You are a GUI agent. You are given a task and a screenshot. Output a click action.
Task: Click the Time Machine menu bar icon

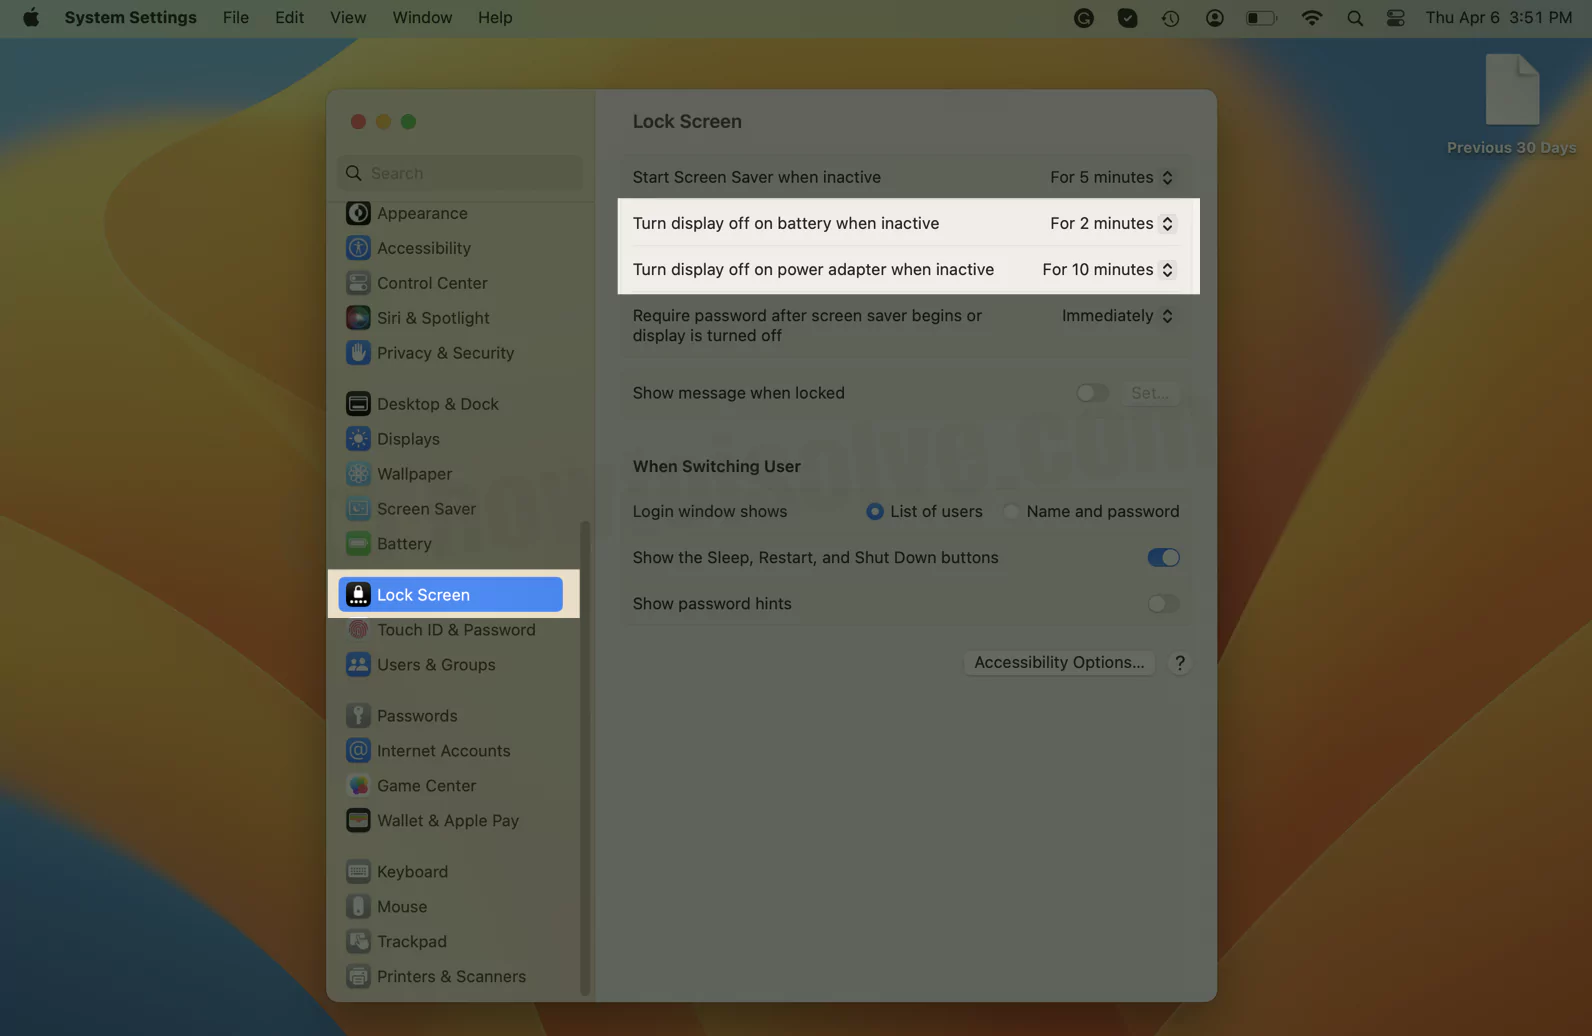coord(1170,18)
